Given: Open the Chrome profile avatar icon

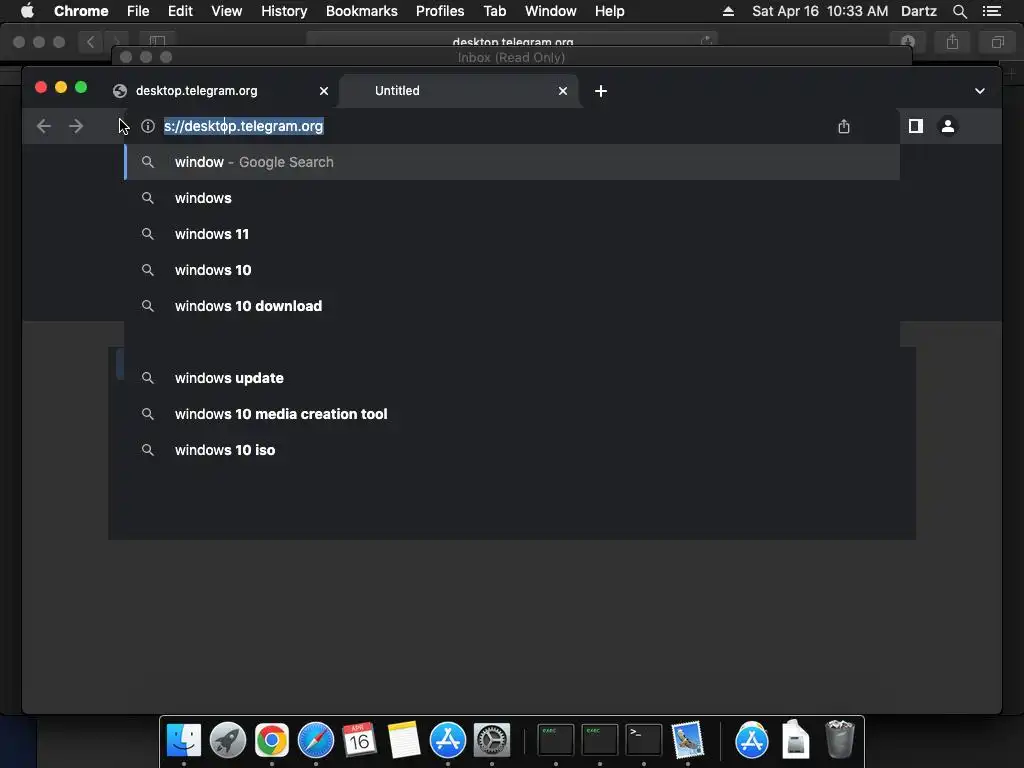Looking at the screenshot, I should (948, 126).
